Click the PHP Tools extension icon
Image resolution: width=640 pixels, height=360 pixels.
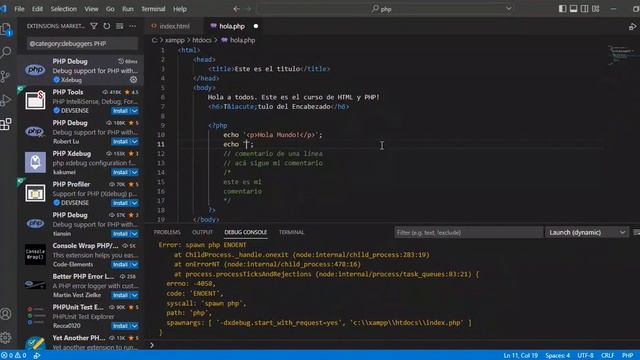pyautogui.click(x=35, y=100)
